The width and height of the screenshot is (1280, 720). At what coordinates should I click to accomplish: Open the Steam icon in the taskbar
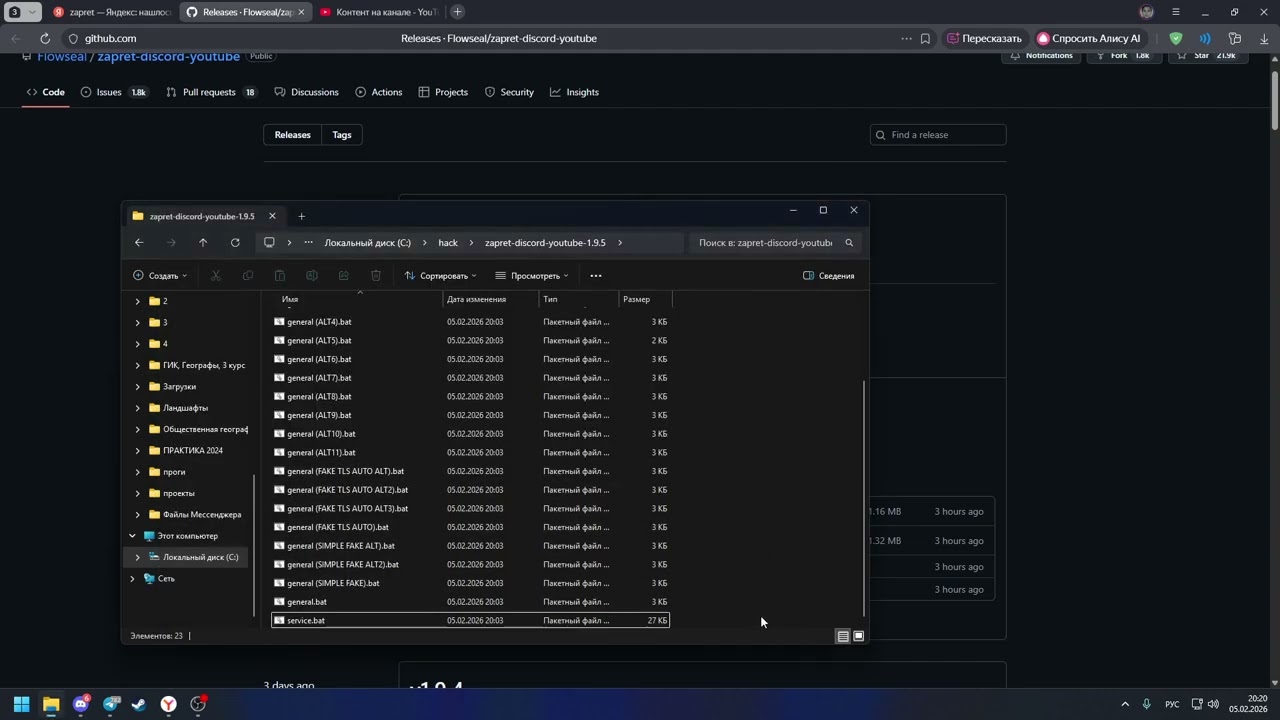140,704
